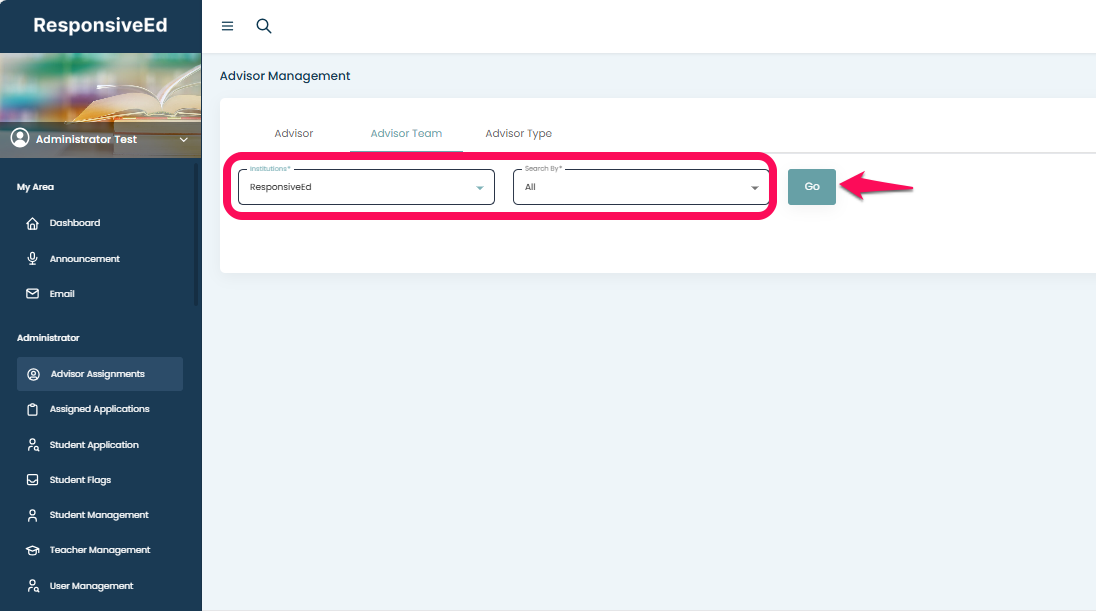This screenshot has width=1096, height=611.
Task: Click the Administrator Test user avatar icon
Action: coord(20,139)
